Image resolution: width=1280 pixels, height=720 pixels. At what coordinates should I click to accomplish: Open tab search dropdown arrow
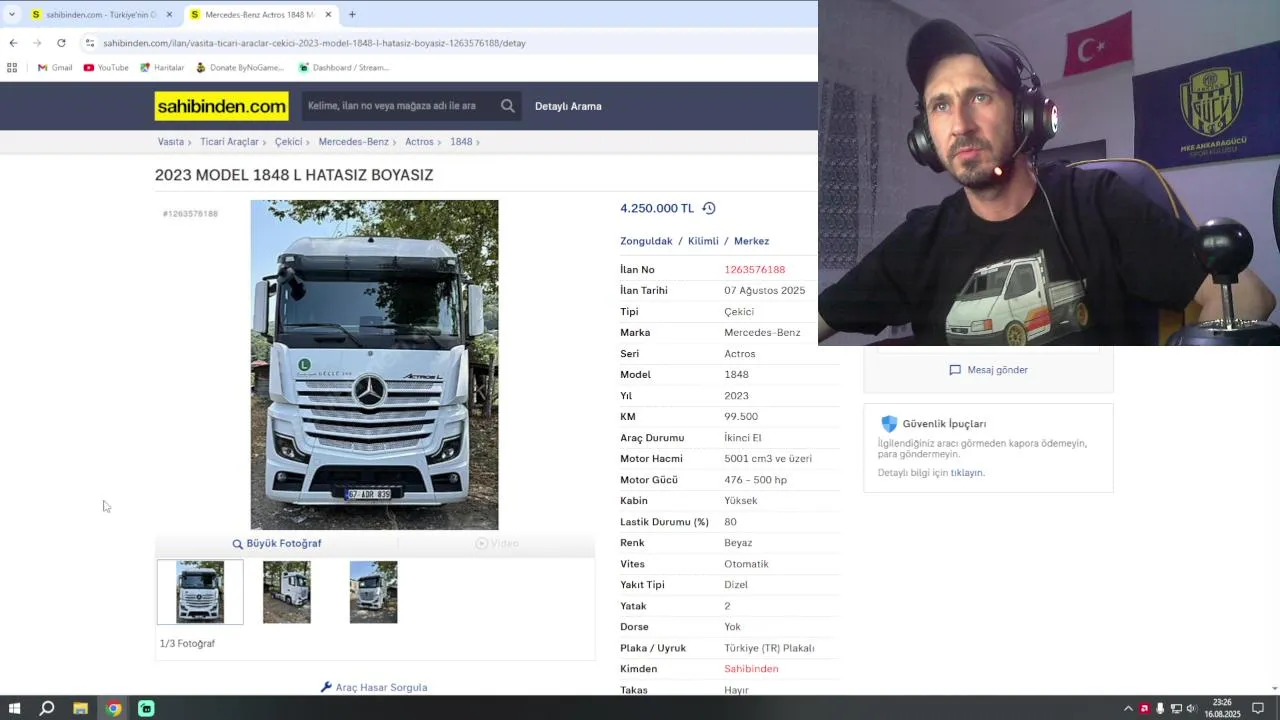coord(11,14)
